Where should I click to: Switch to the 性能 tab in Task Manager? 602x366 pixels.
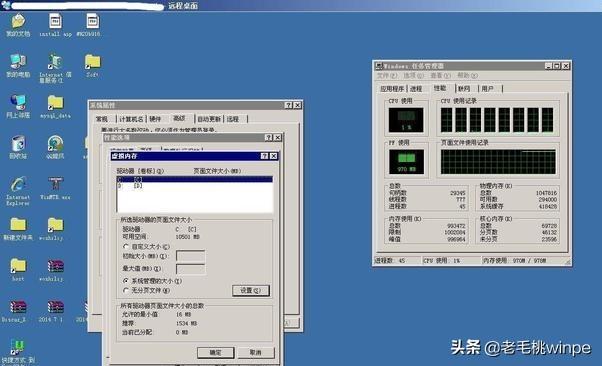pyautogui.click(x=440, y=88)
